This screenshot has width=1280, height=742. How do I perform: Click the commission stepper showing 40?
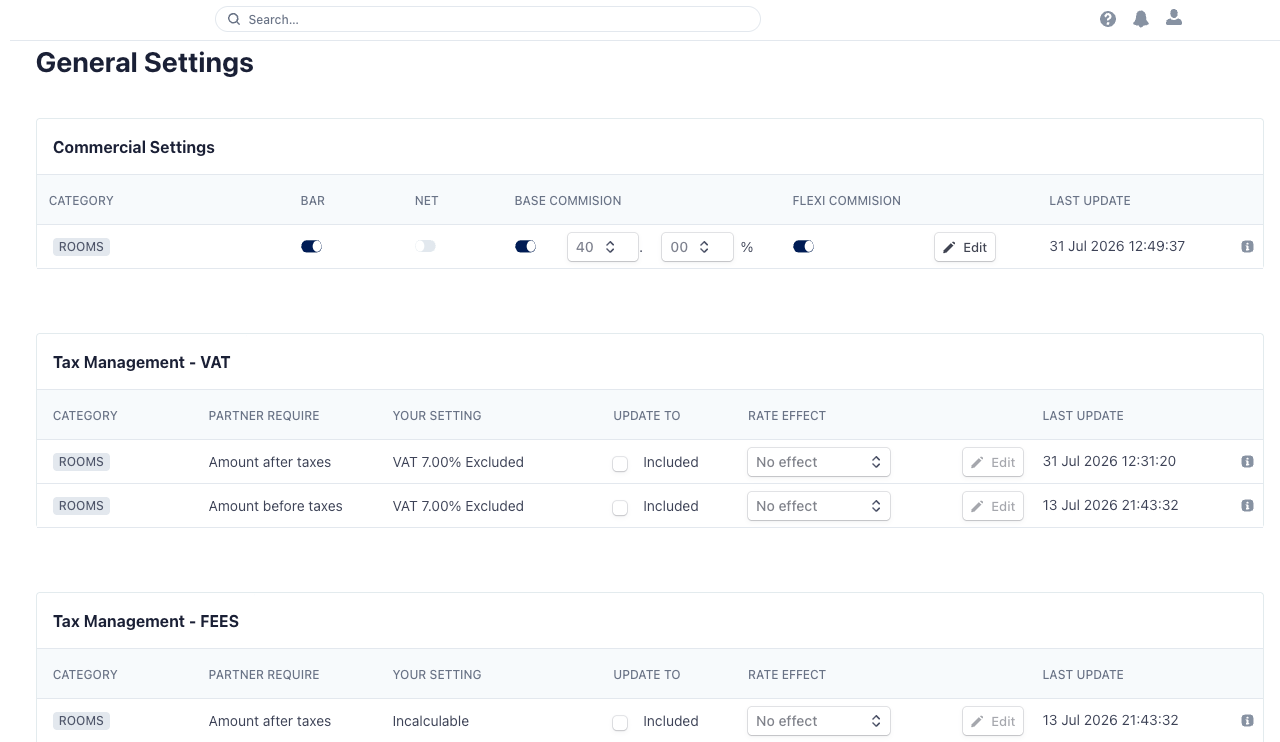pos(603,247)
